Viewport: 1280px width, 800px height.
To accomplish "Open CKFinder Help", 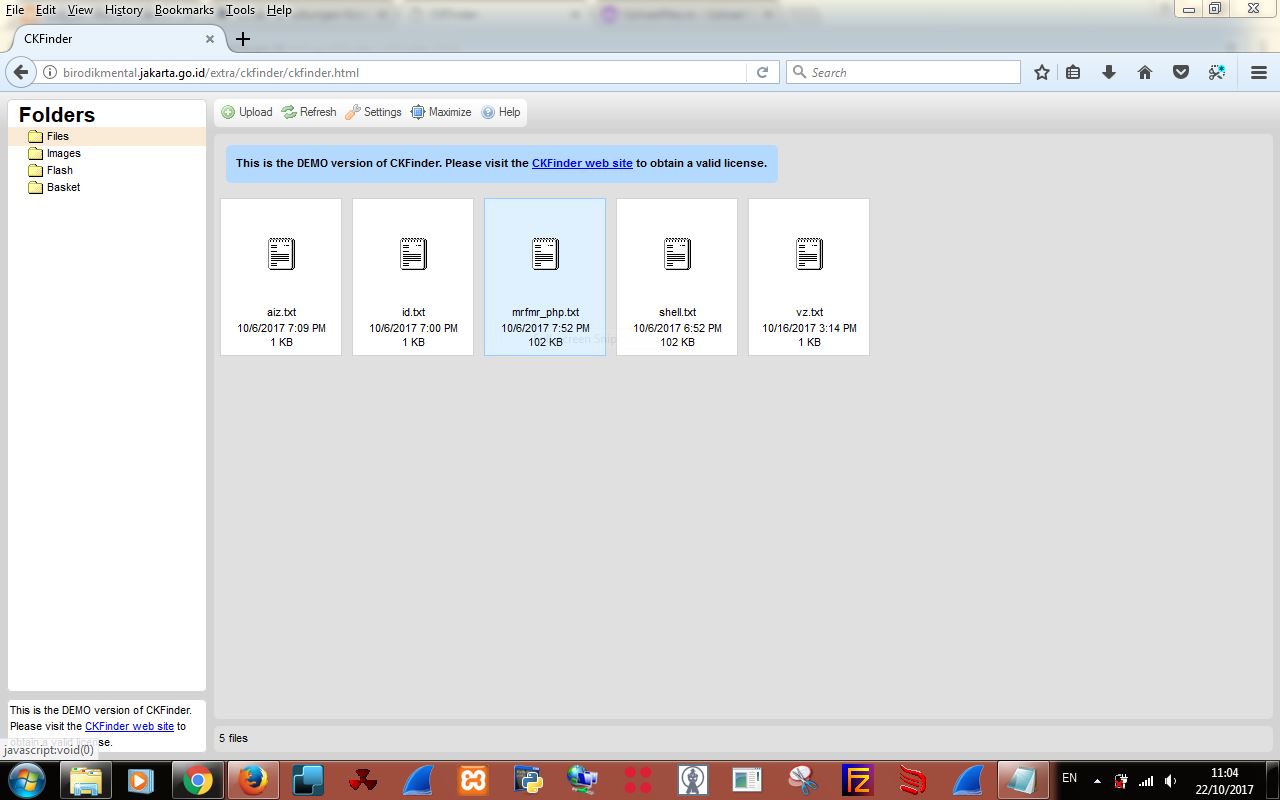I will pyautogui.click(x=500, y=112).
